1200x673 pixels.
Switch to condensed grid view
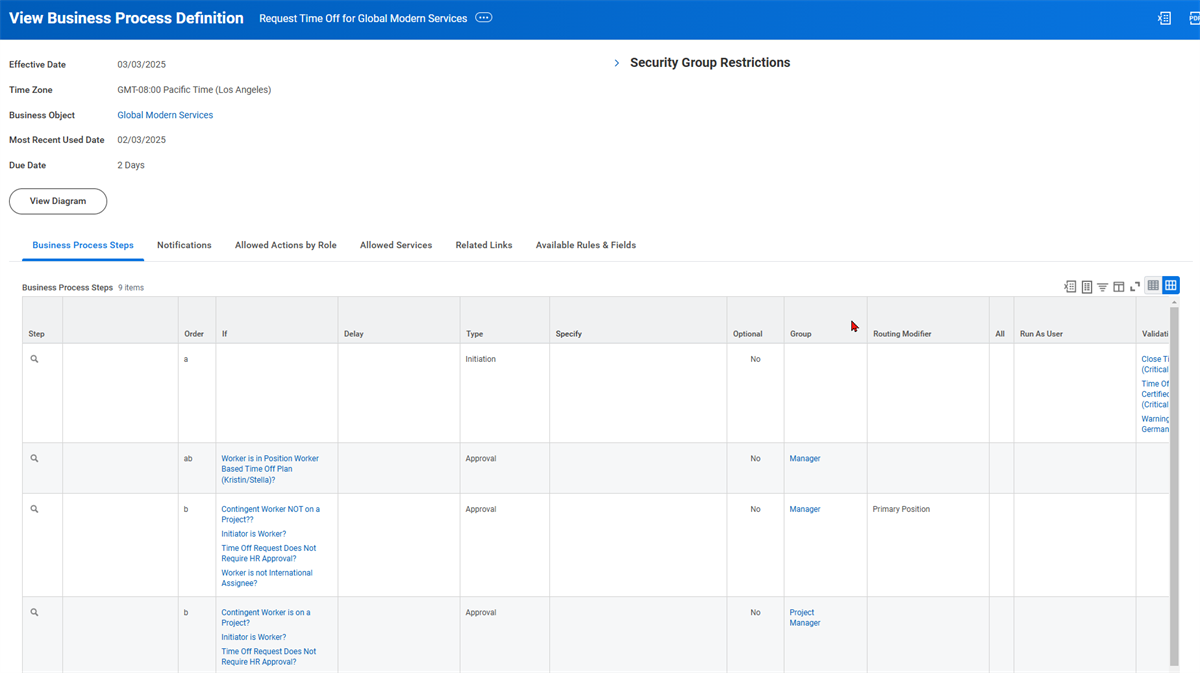point(1153,286)
